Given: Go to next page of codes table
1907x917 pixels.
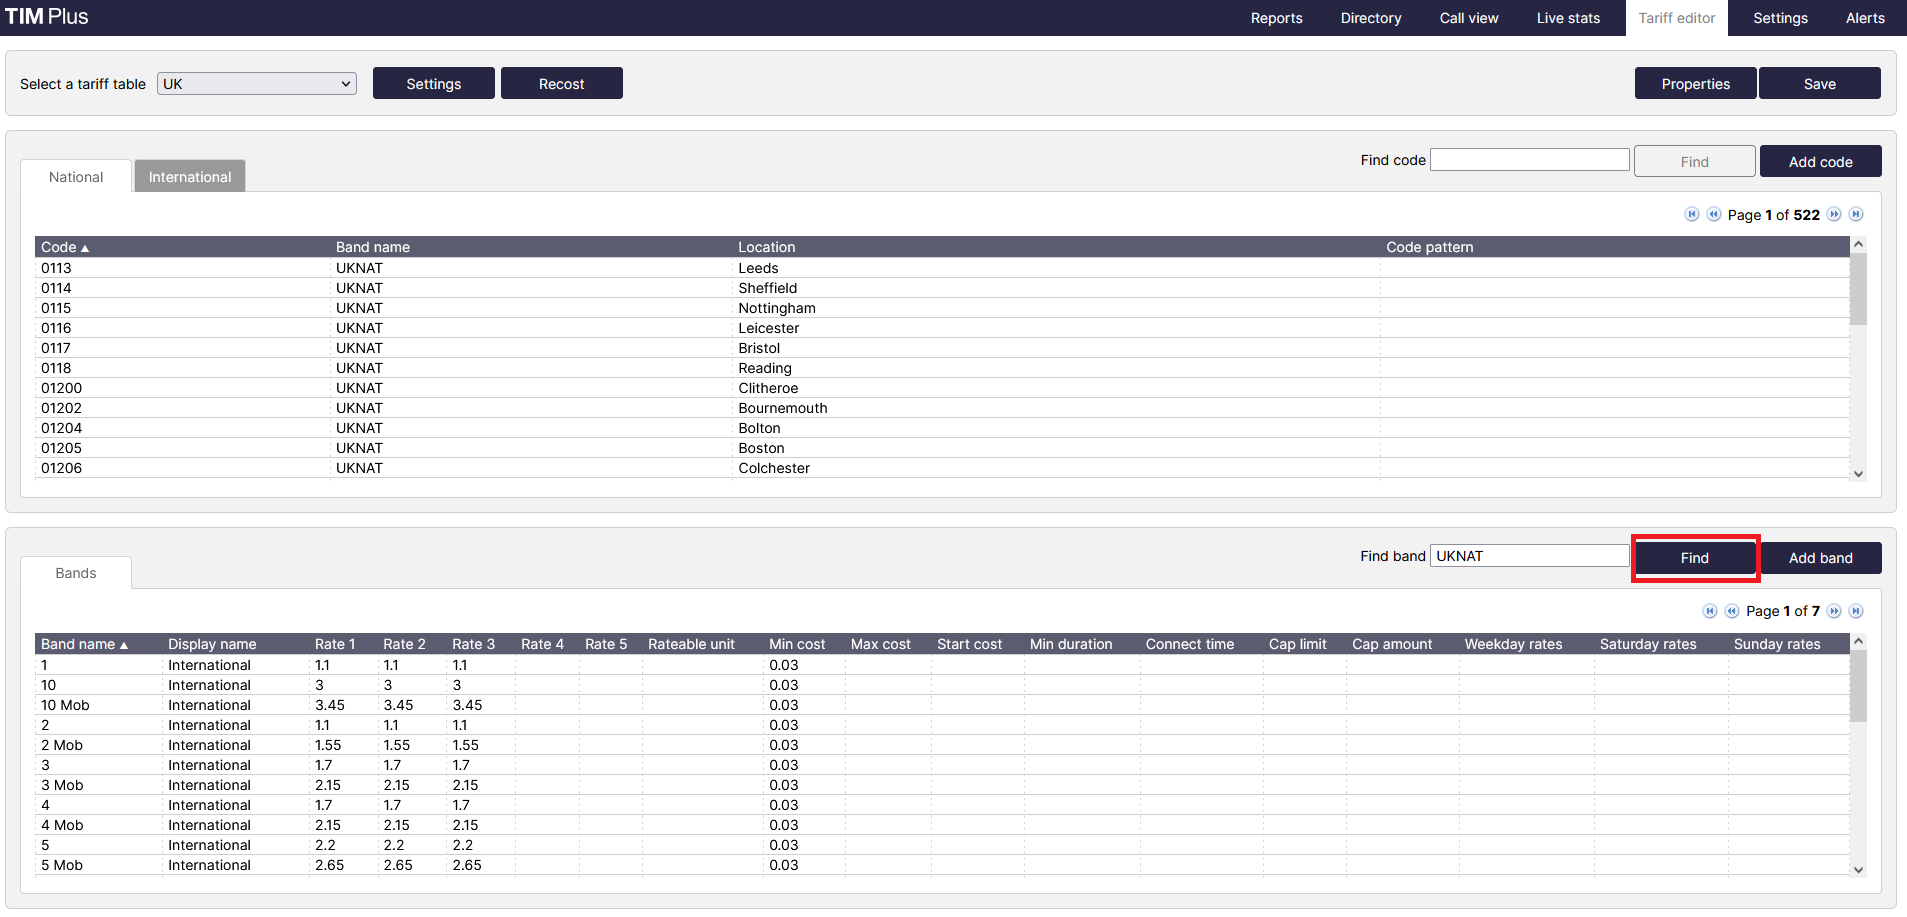Looking at the screenshot, I should click(x=1834, y=214).
